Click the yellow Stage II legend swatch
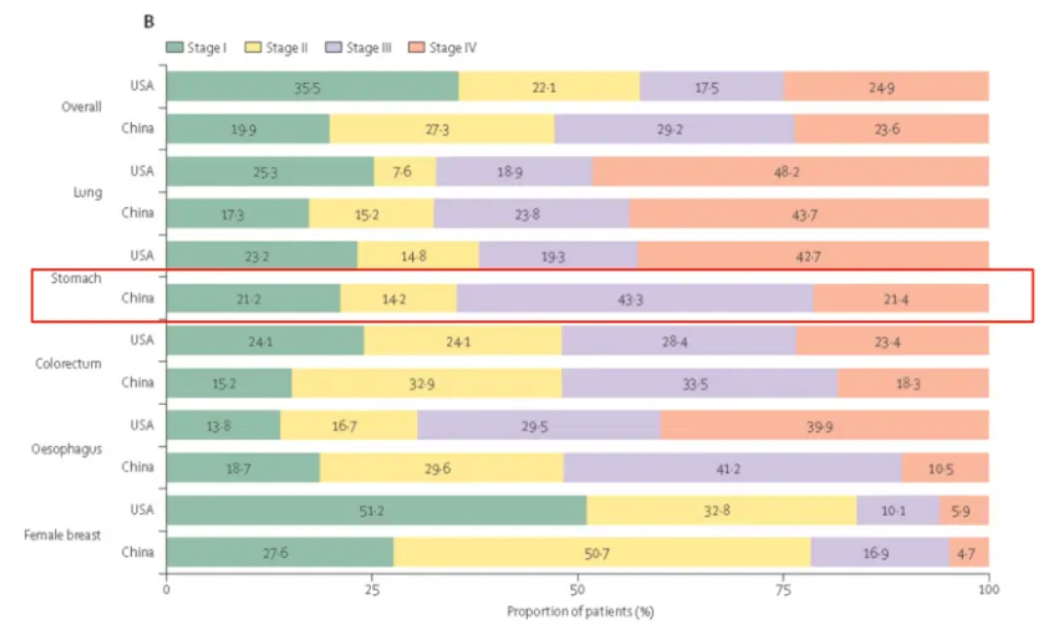The image size is (1047, 630). pyautogui.click(x=255, y=47)
